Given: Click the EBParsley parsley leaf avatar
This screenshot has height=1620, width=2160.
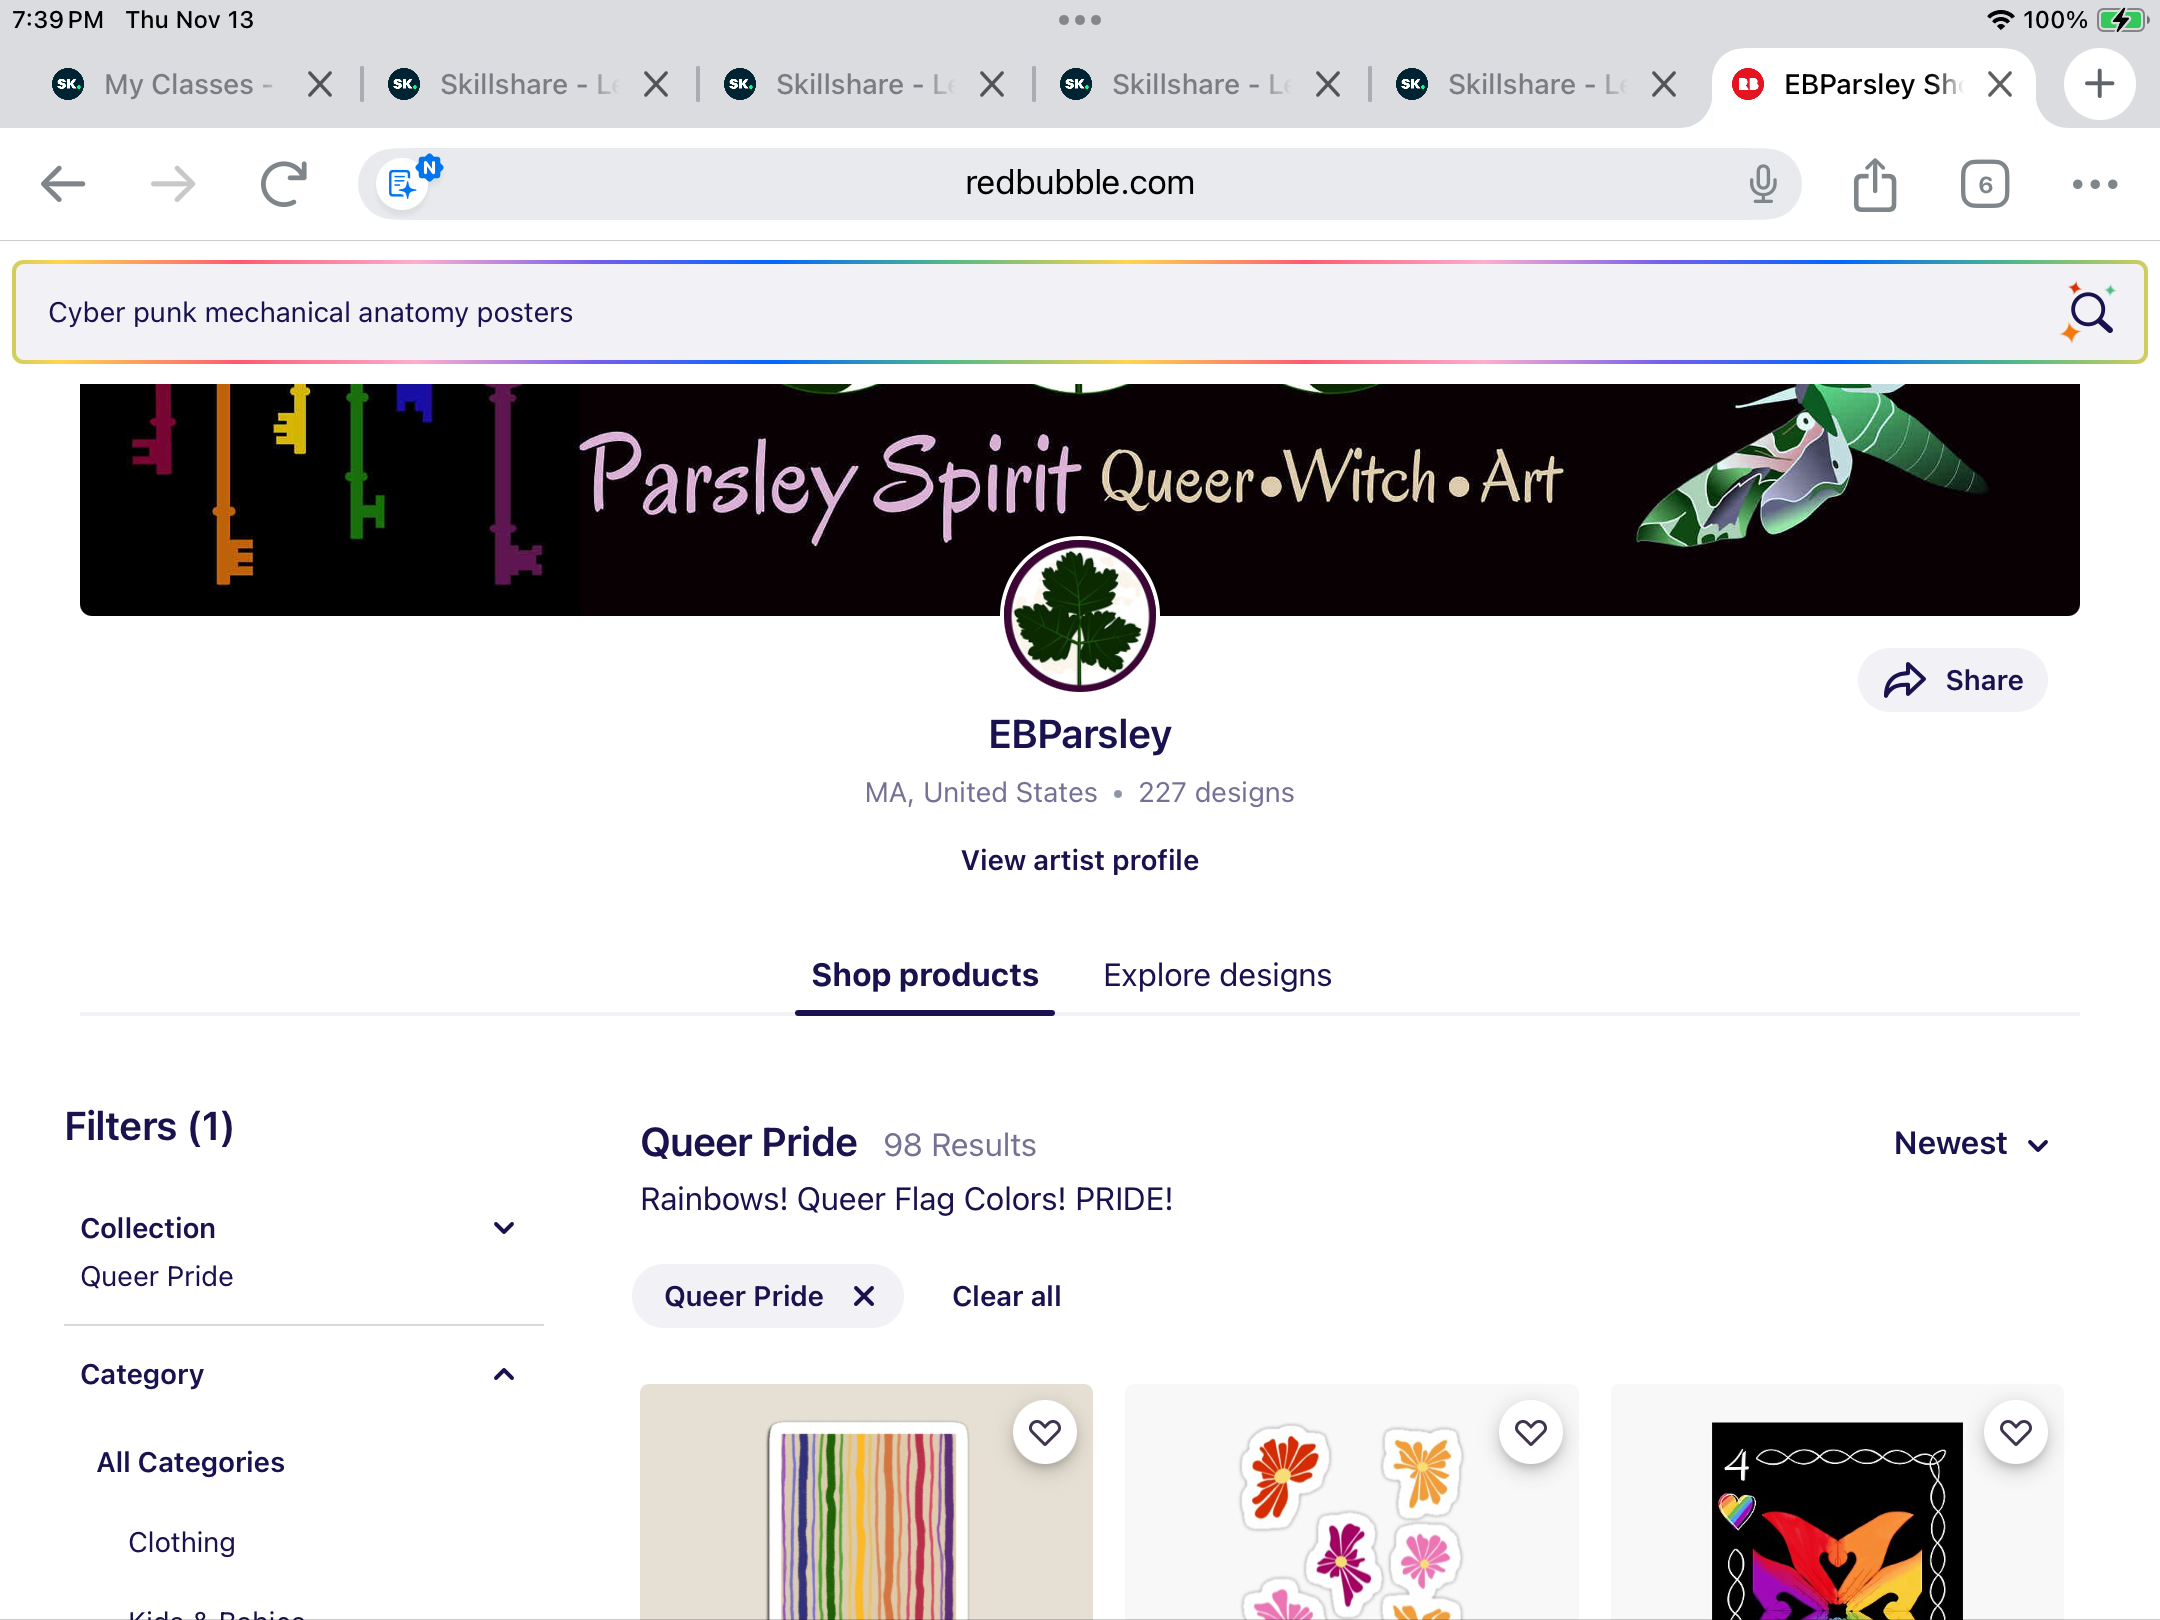Looking at the screenshot, I should coord(1080,616).
